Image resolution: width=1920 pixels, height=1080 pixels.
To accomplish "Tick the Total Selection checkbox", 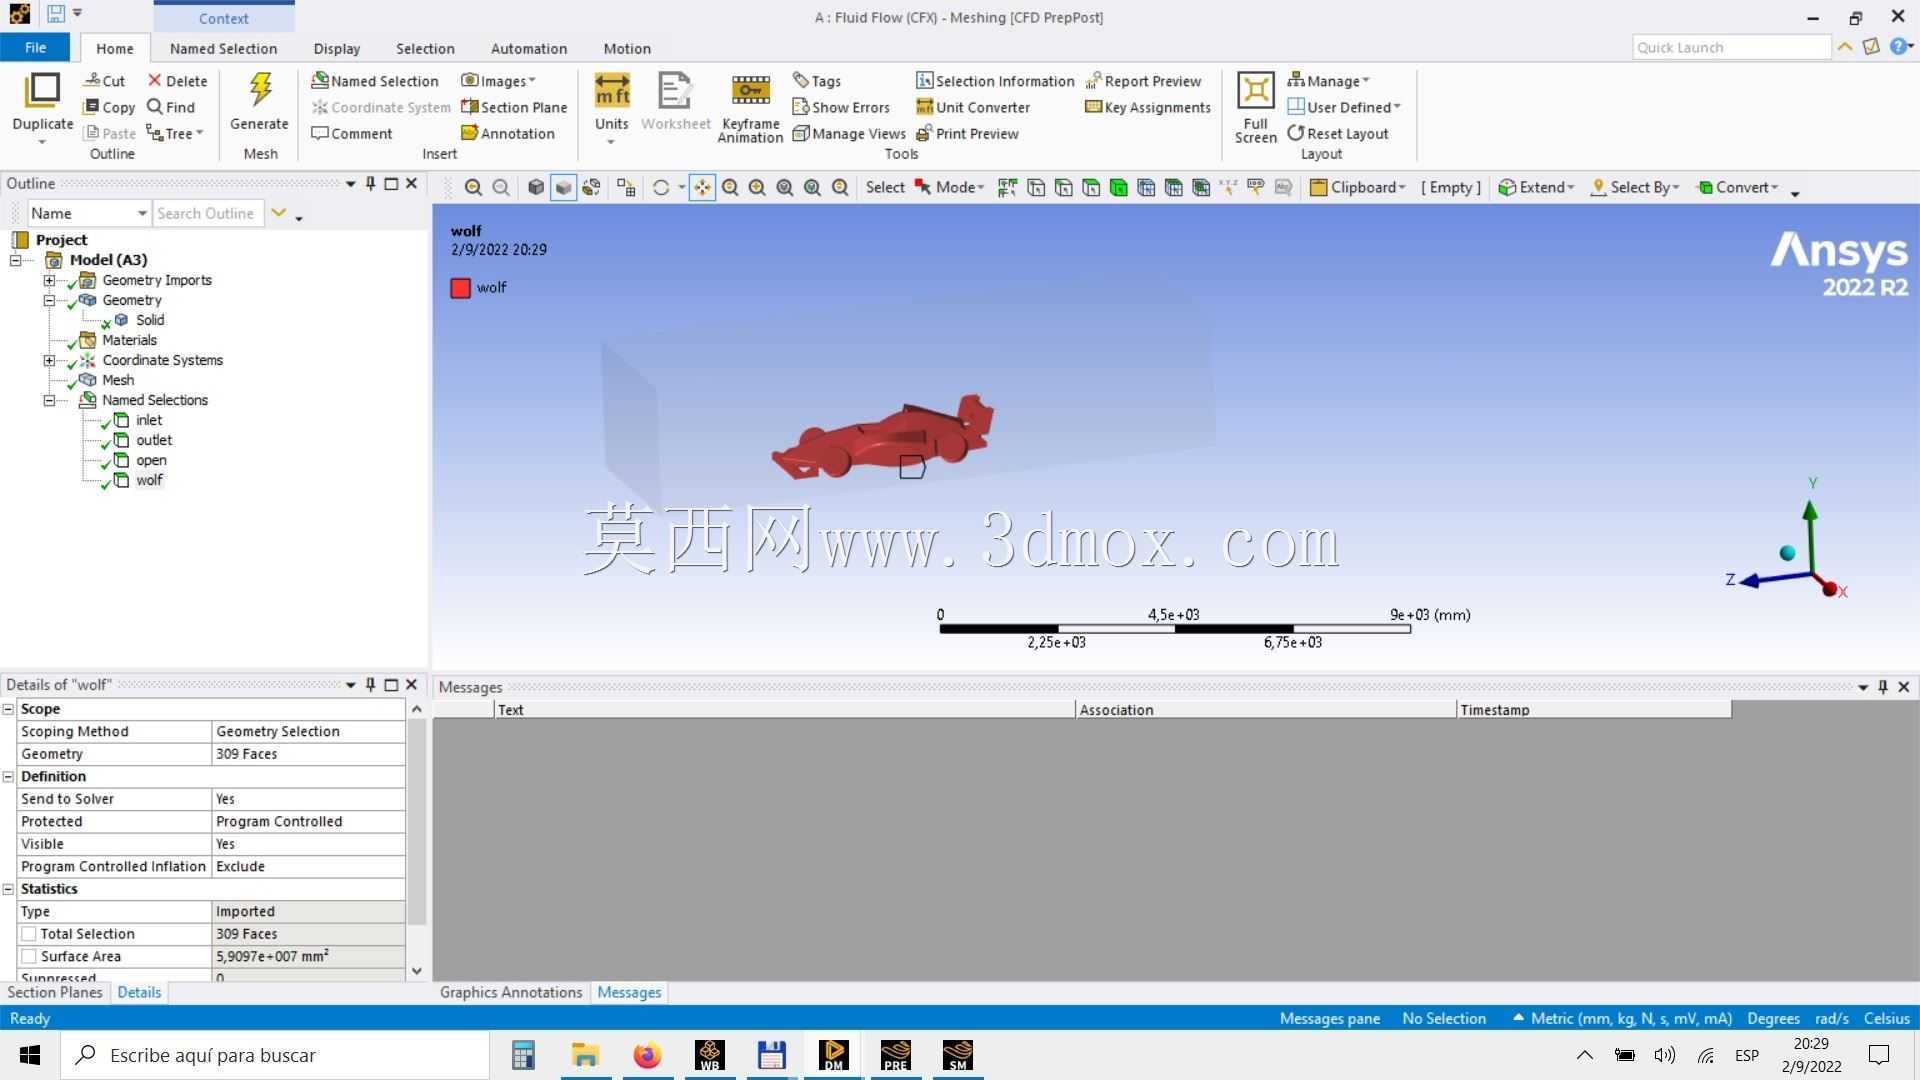I will pyautogui.click(x=29, y=934).
